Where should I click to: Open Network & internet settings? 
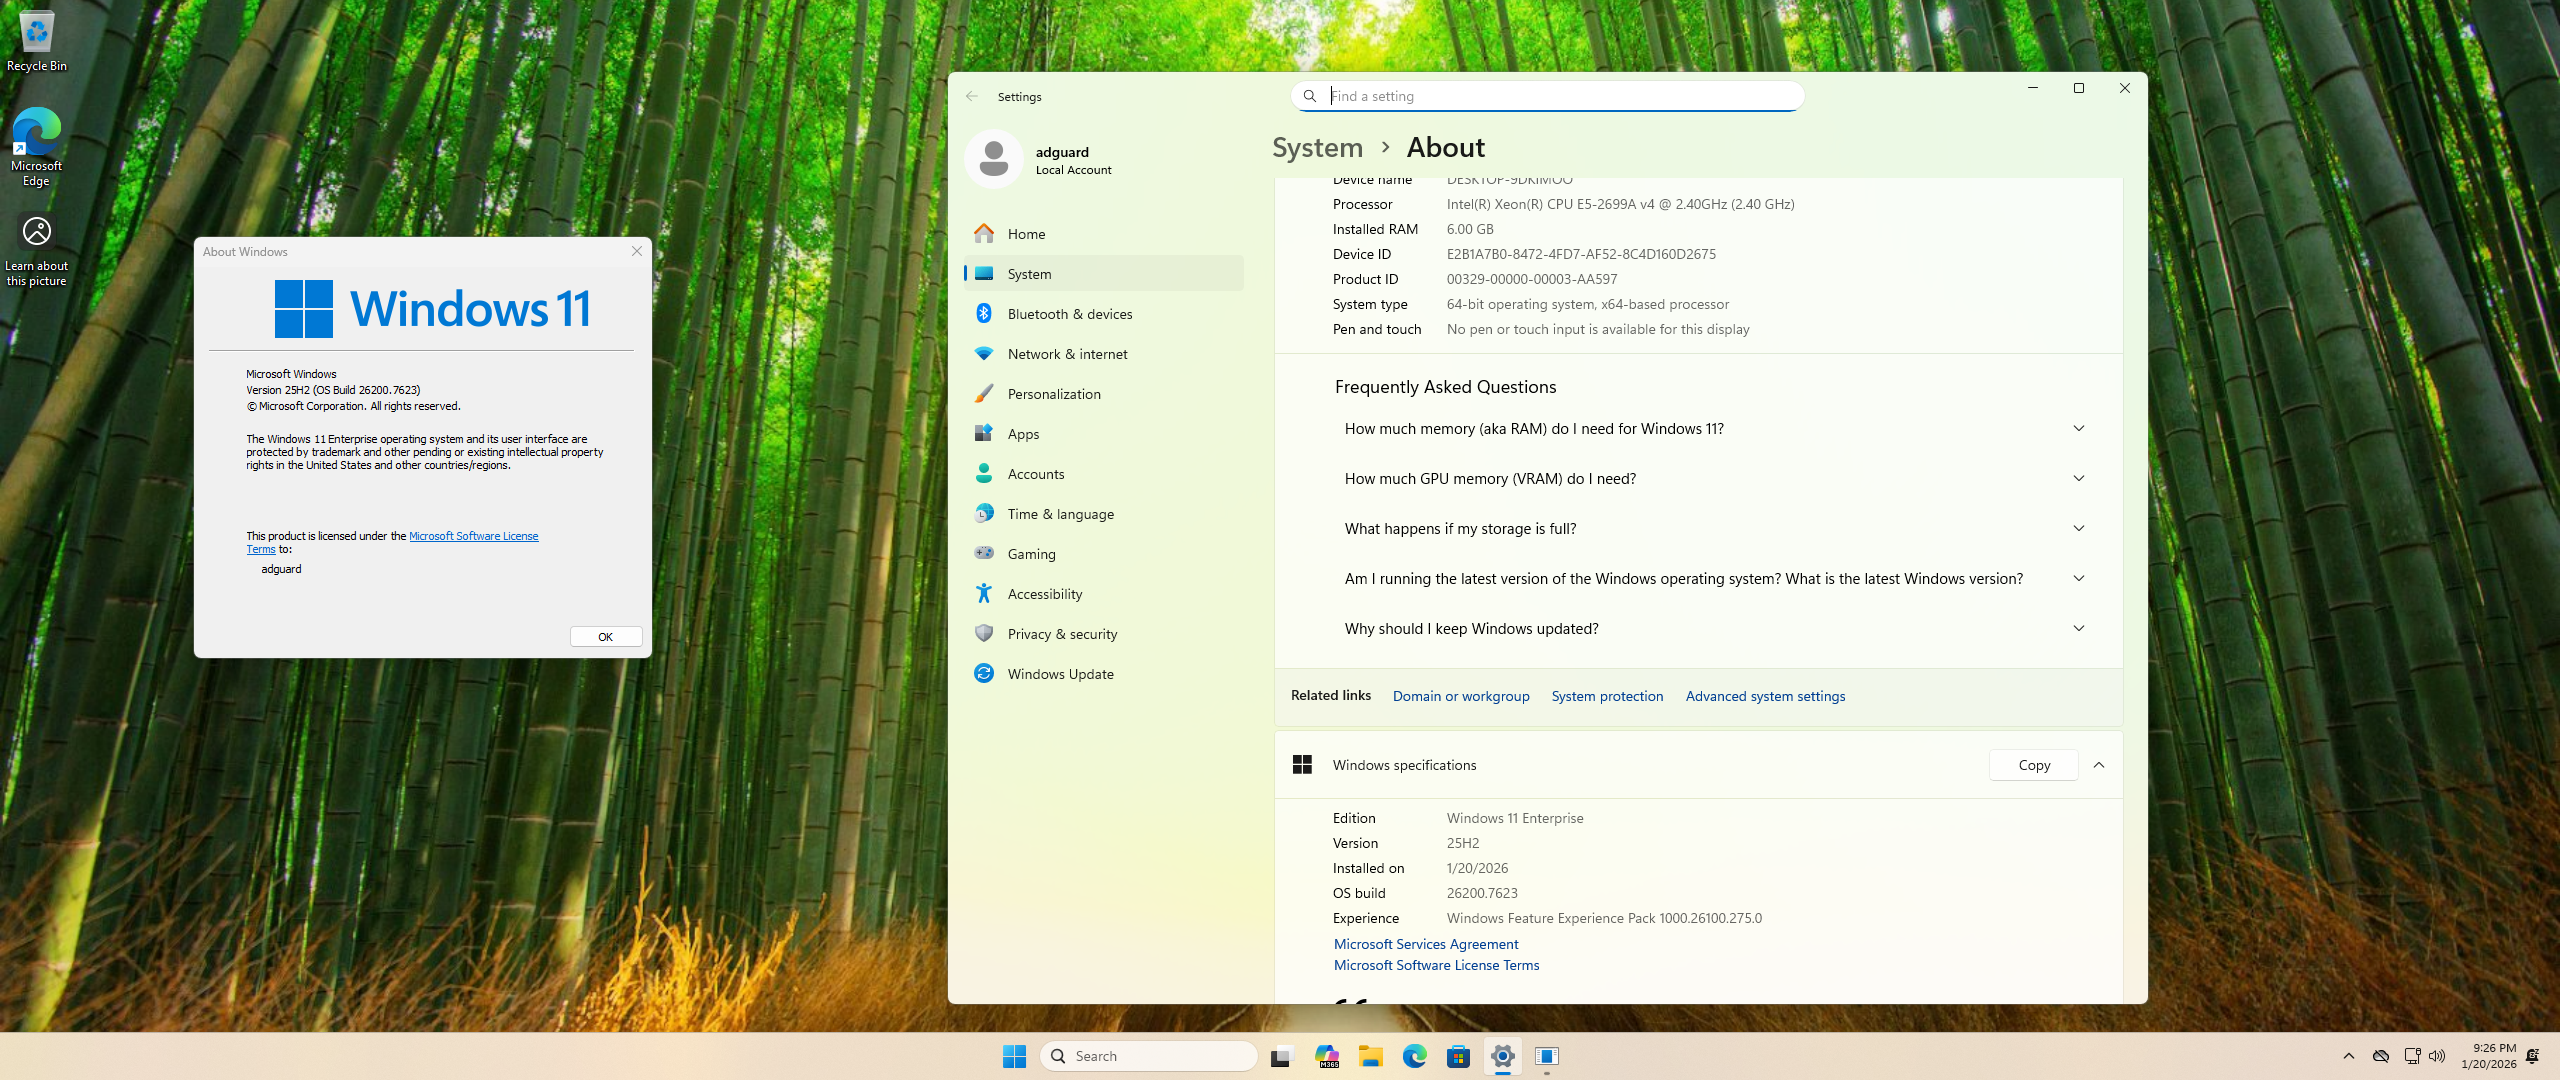(1067, 354)
